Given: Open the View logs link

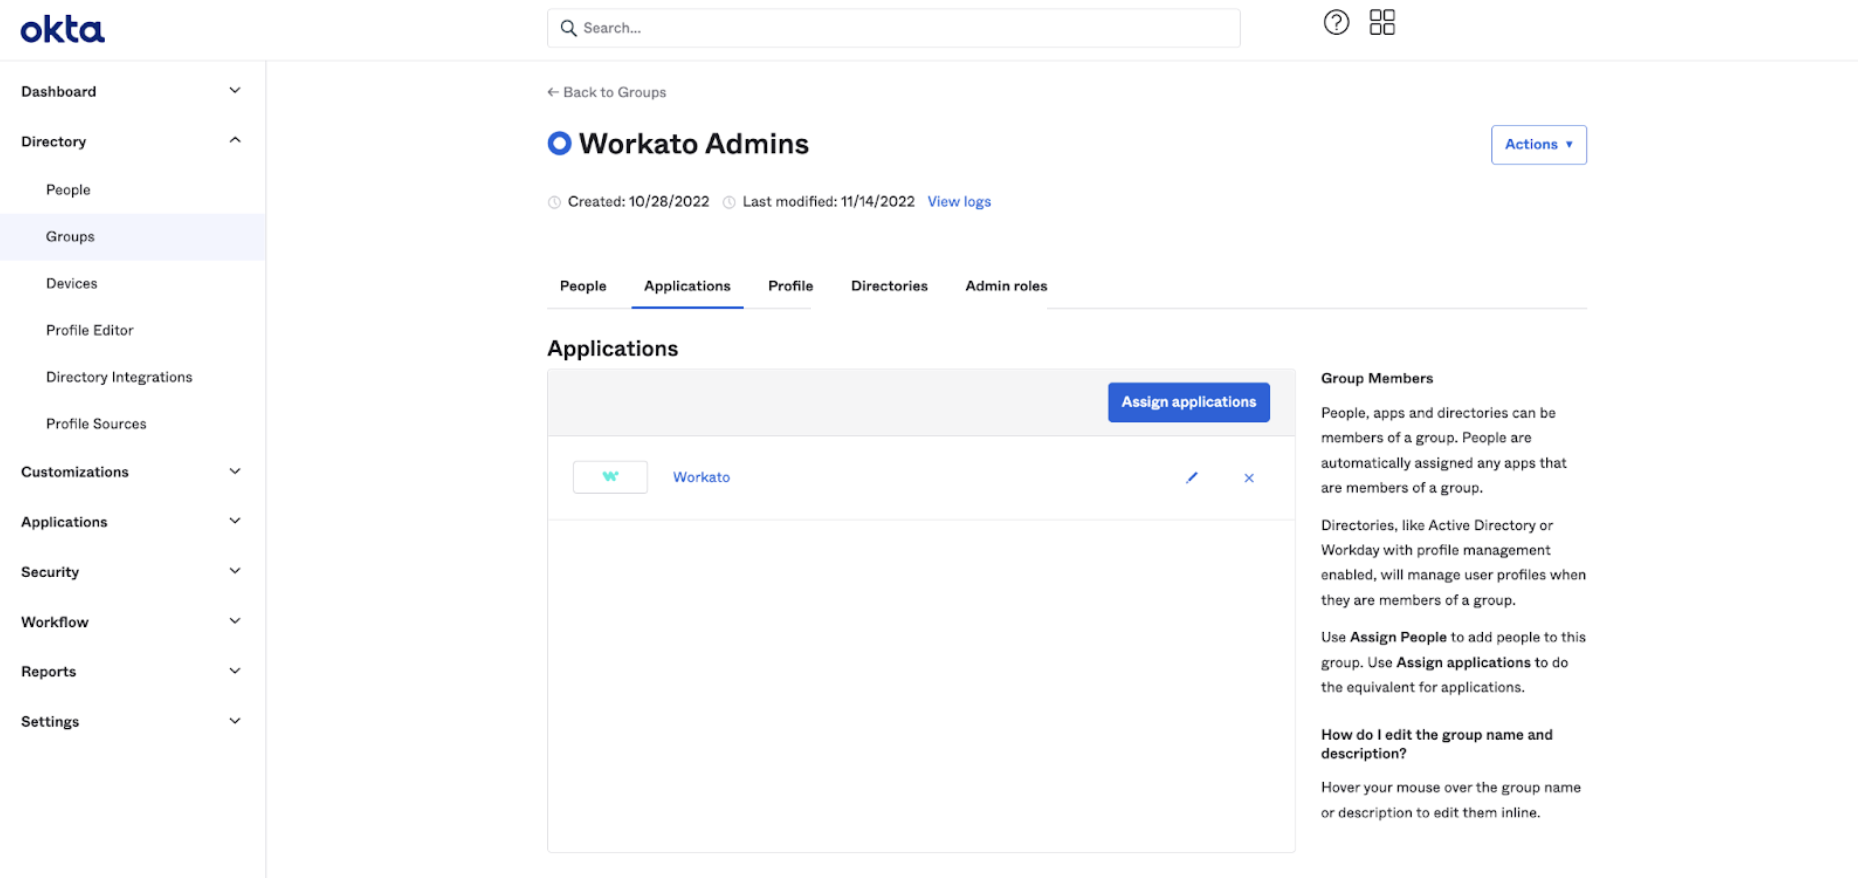Looking at the screenshot, I should (959, 202).
